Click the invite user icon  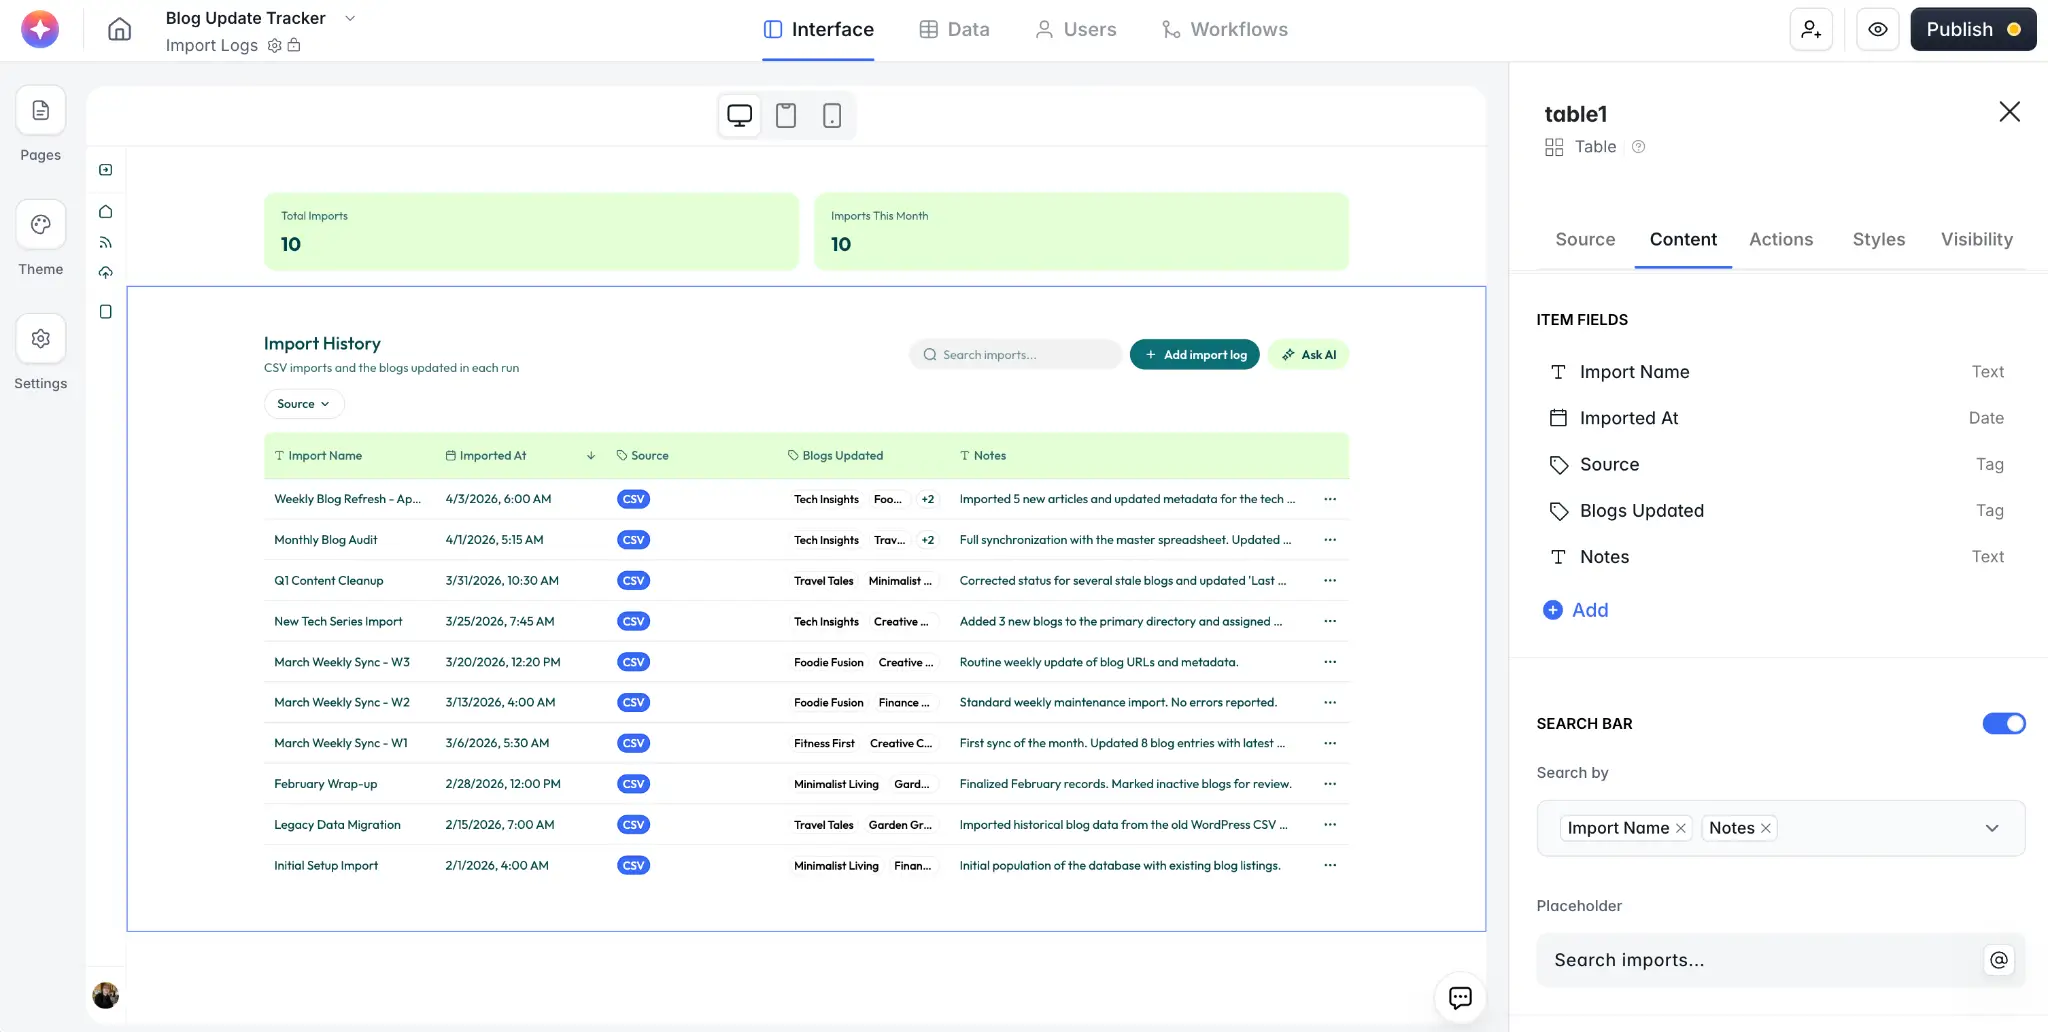click(1811, 29)
